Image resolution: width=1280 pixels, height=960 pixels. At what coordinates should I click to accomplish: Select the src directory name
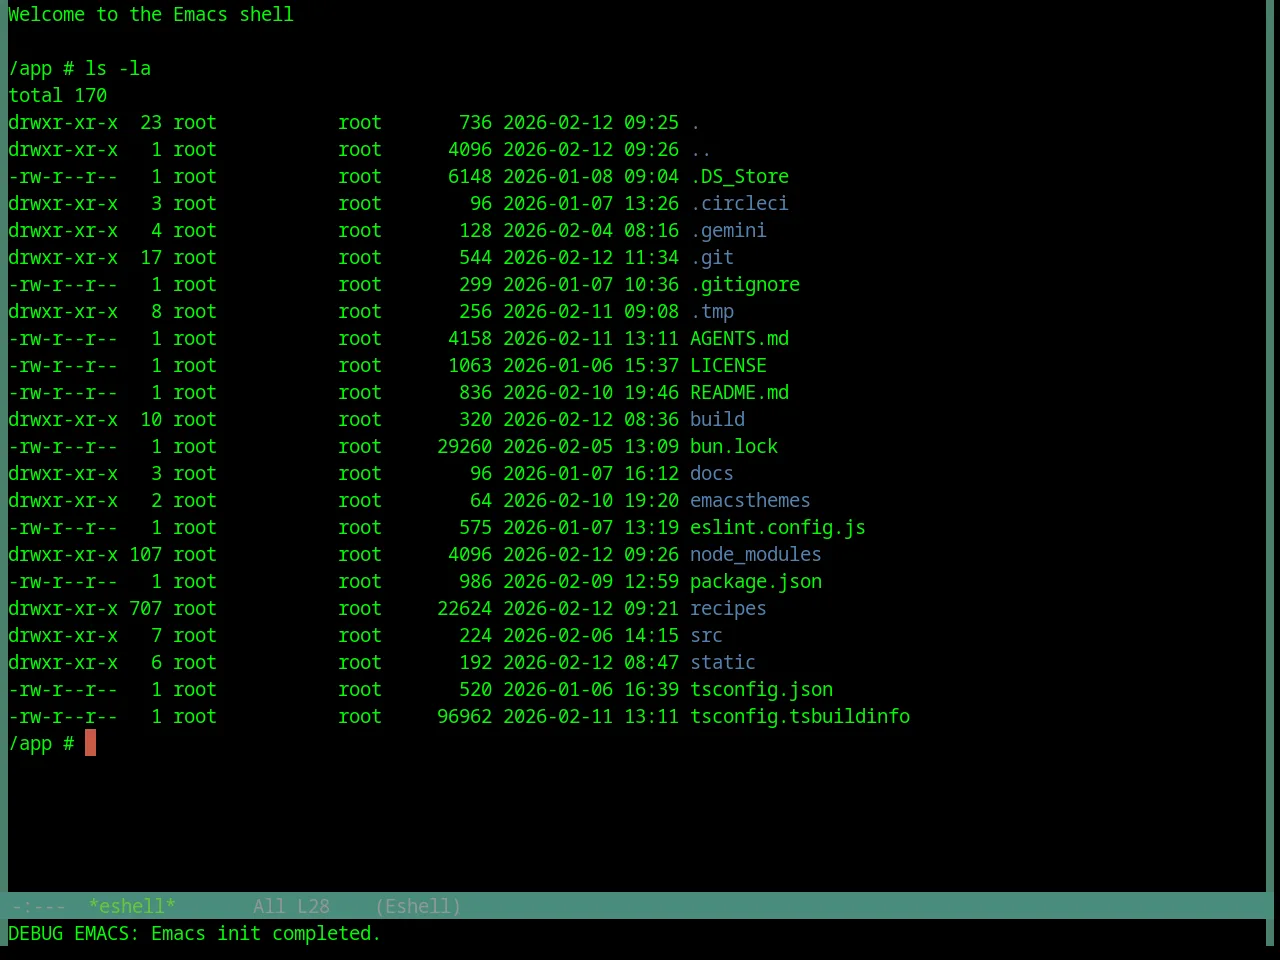tap(706, 635)
